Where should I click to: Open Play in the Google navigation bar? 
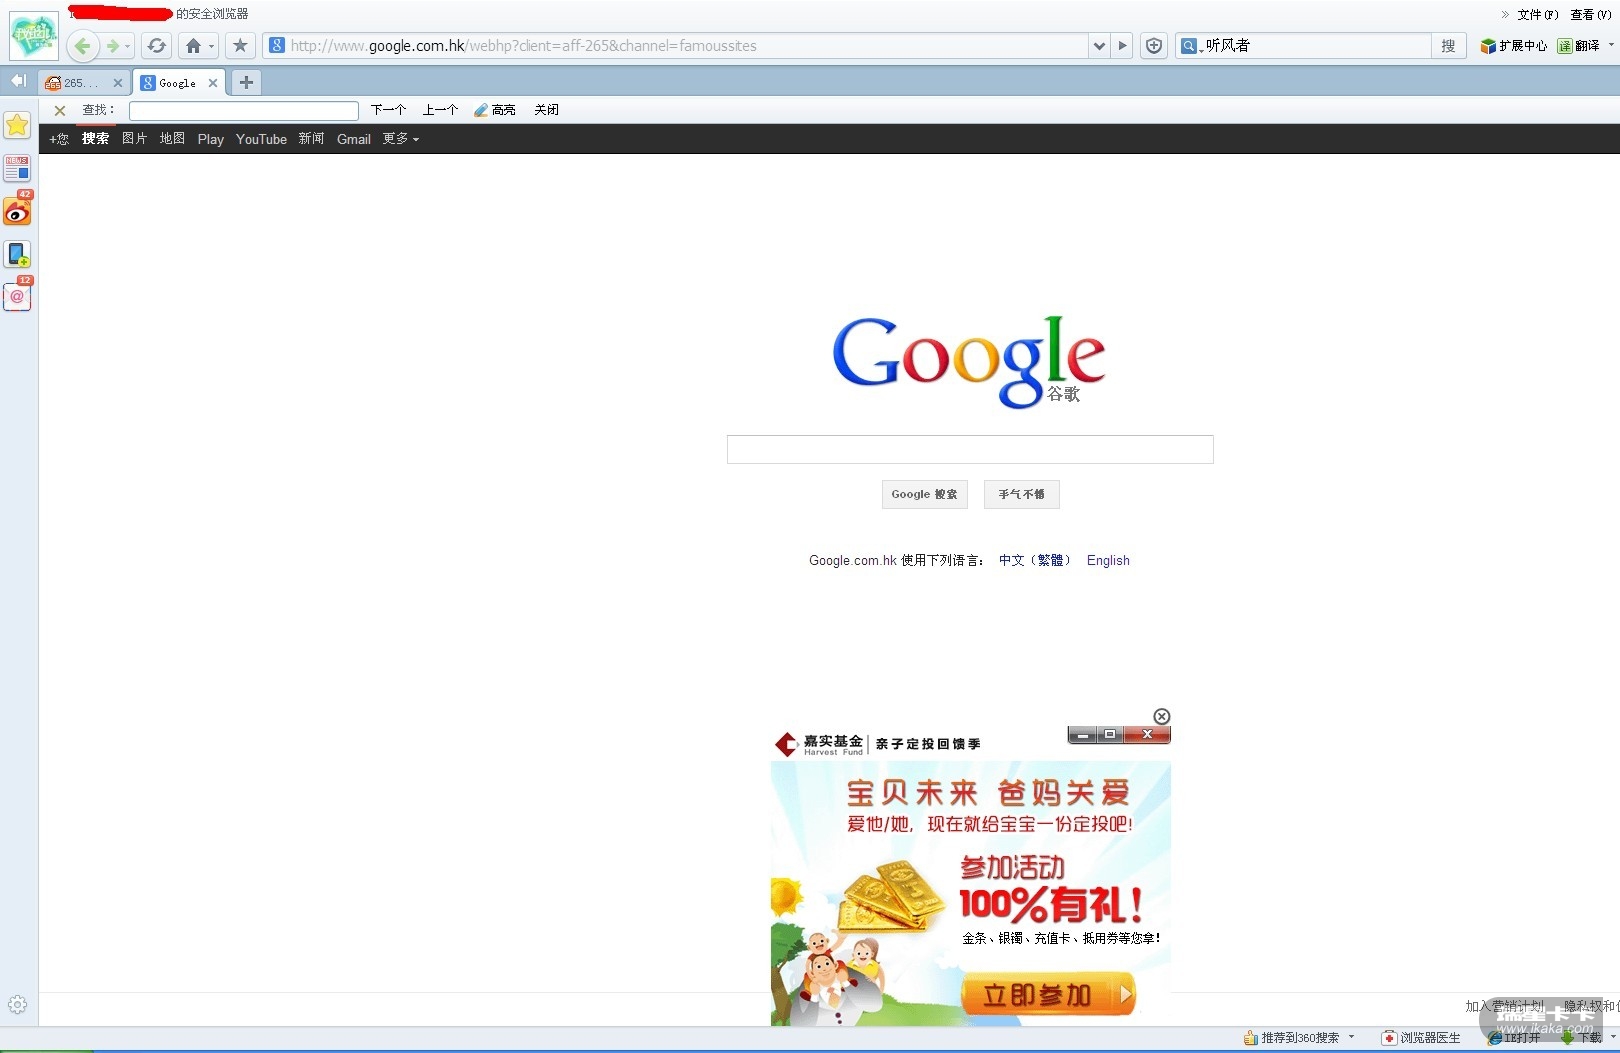211,139
